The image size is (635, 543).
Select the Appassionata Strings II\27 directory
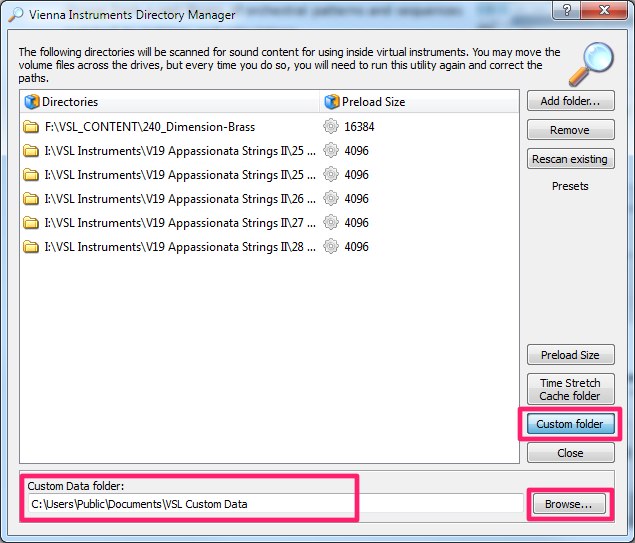(x=180, y=223)
